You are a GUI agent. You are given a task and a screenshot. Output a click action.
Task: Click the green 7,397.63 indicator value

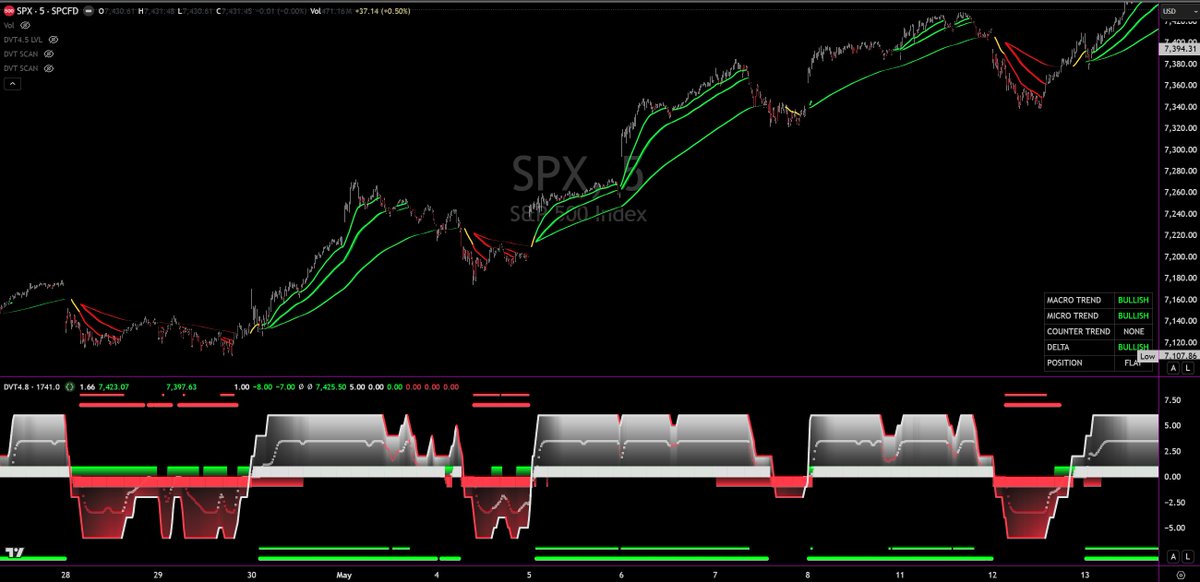(183, 387)
